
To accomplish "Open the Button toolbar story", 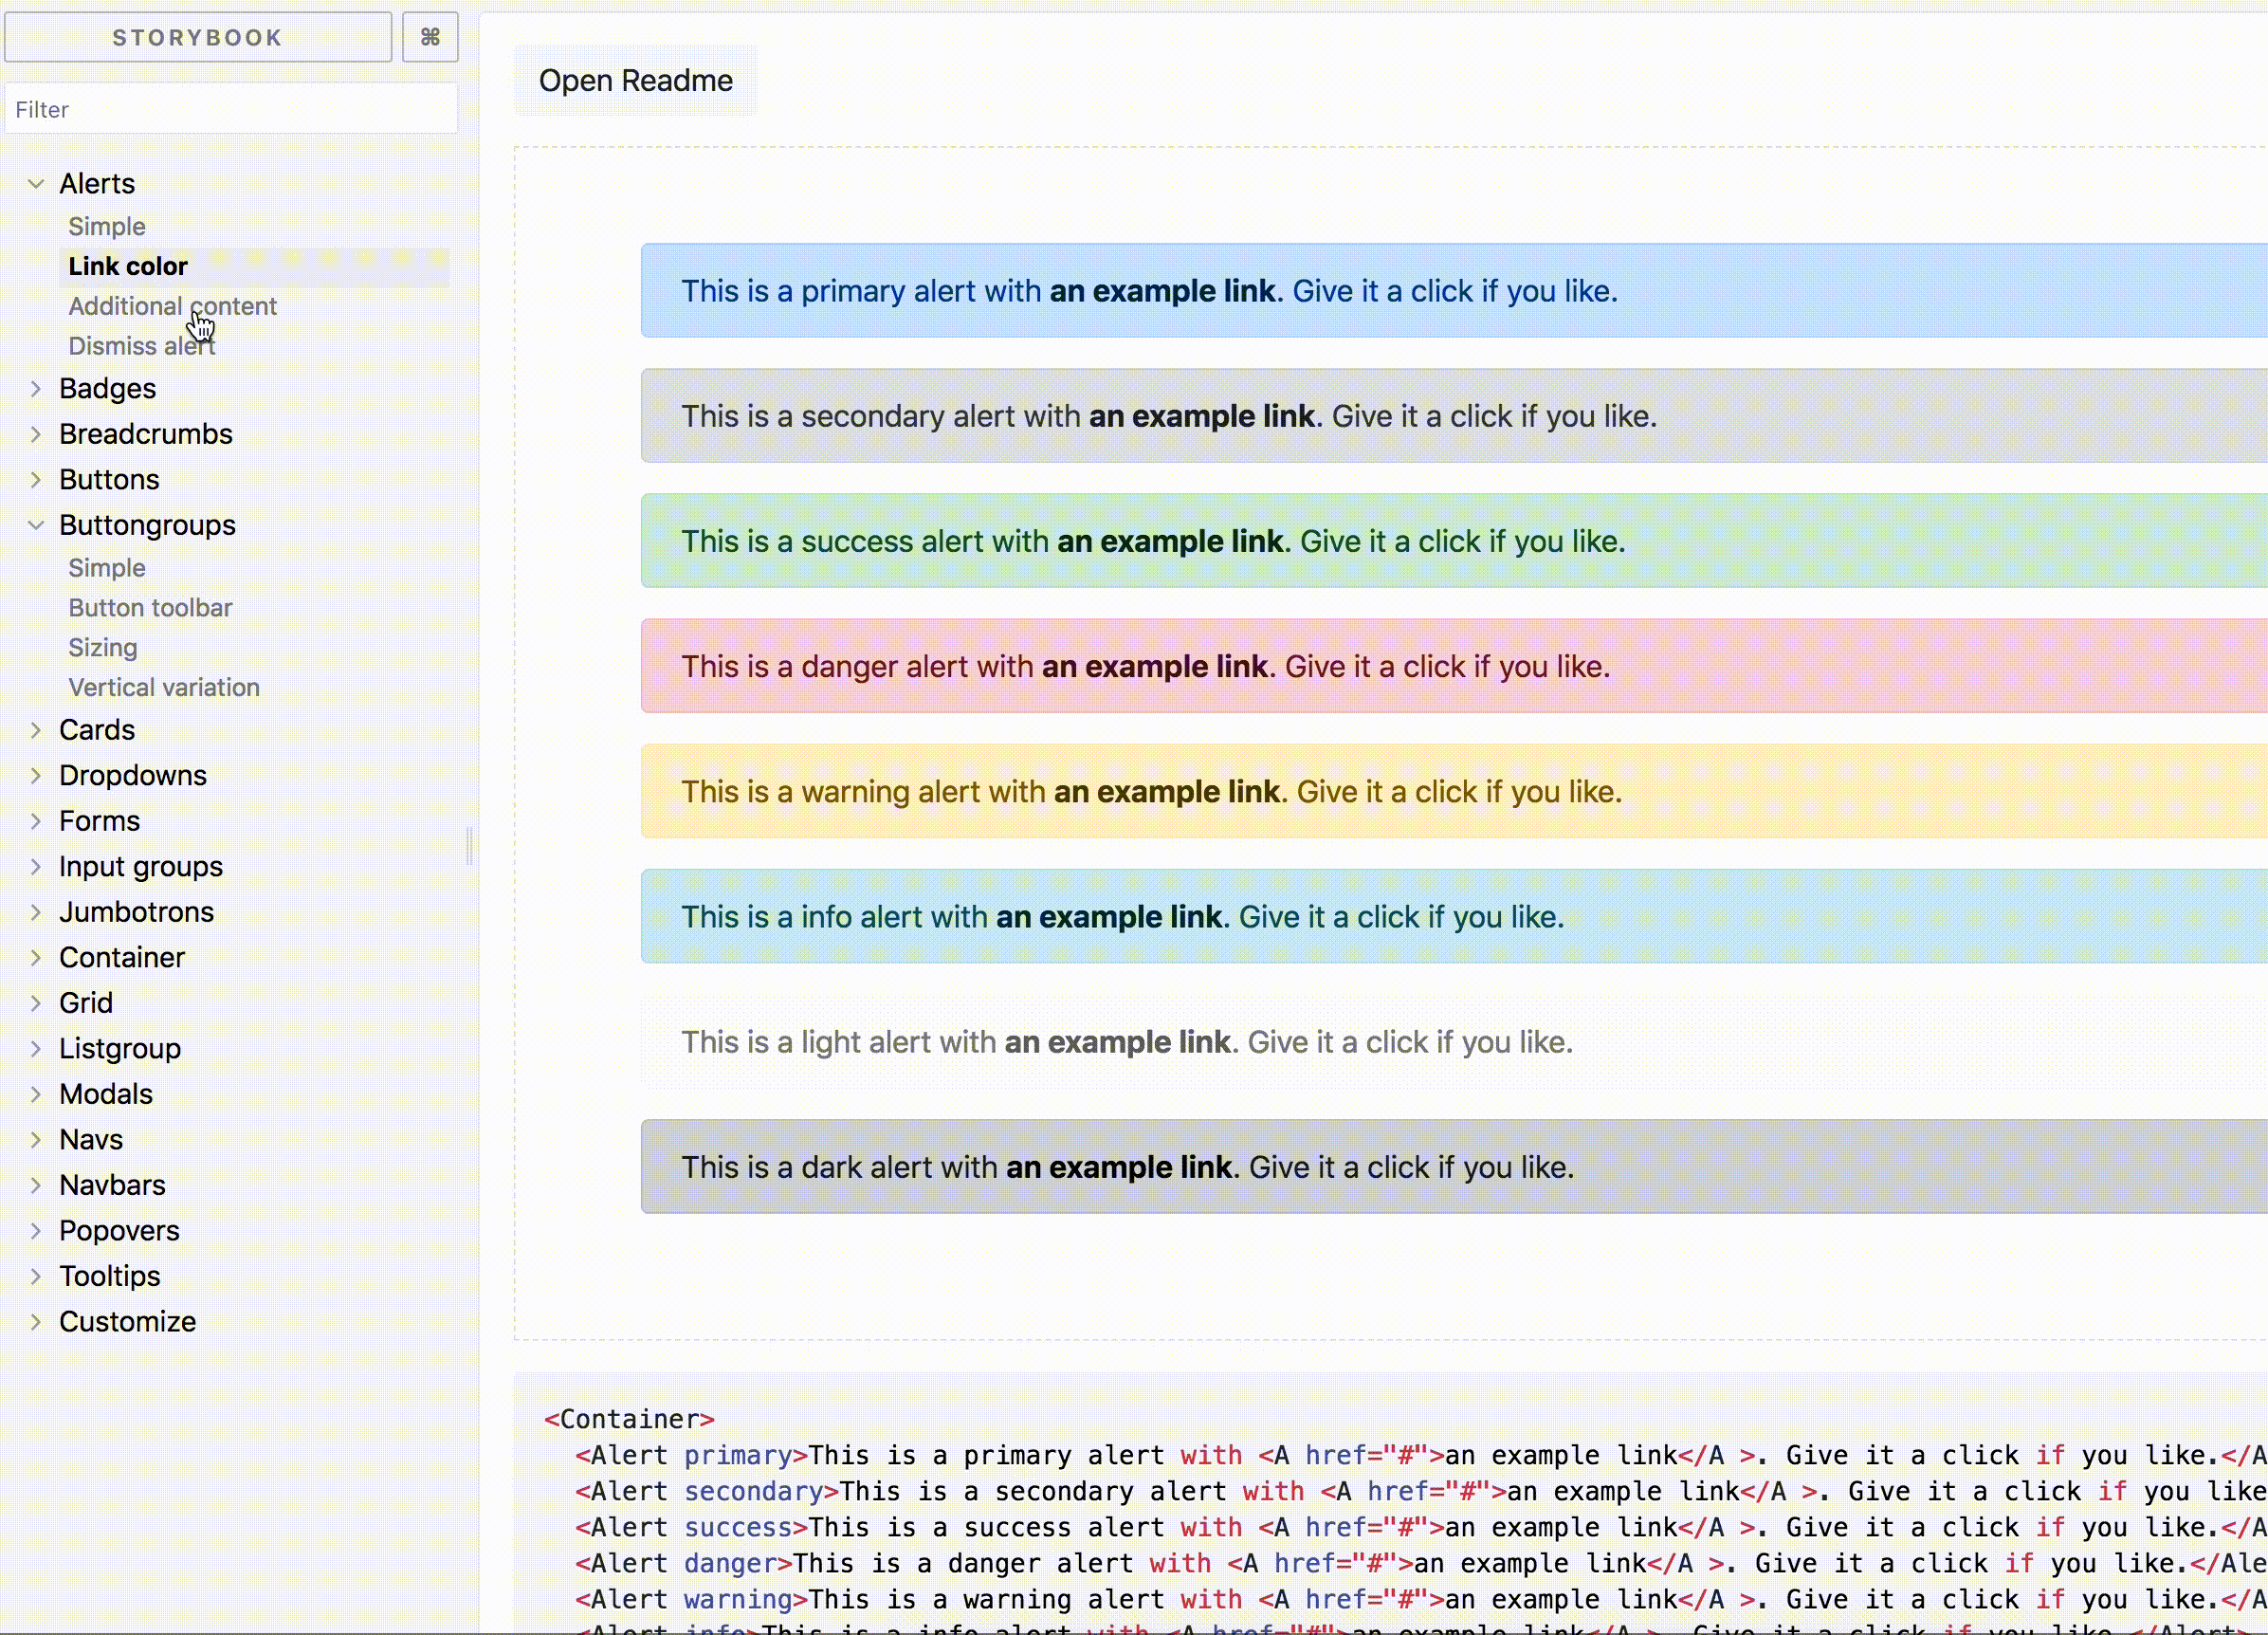I will 150,608.
